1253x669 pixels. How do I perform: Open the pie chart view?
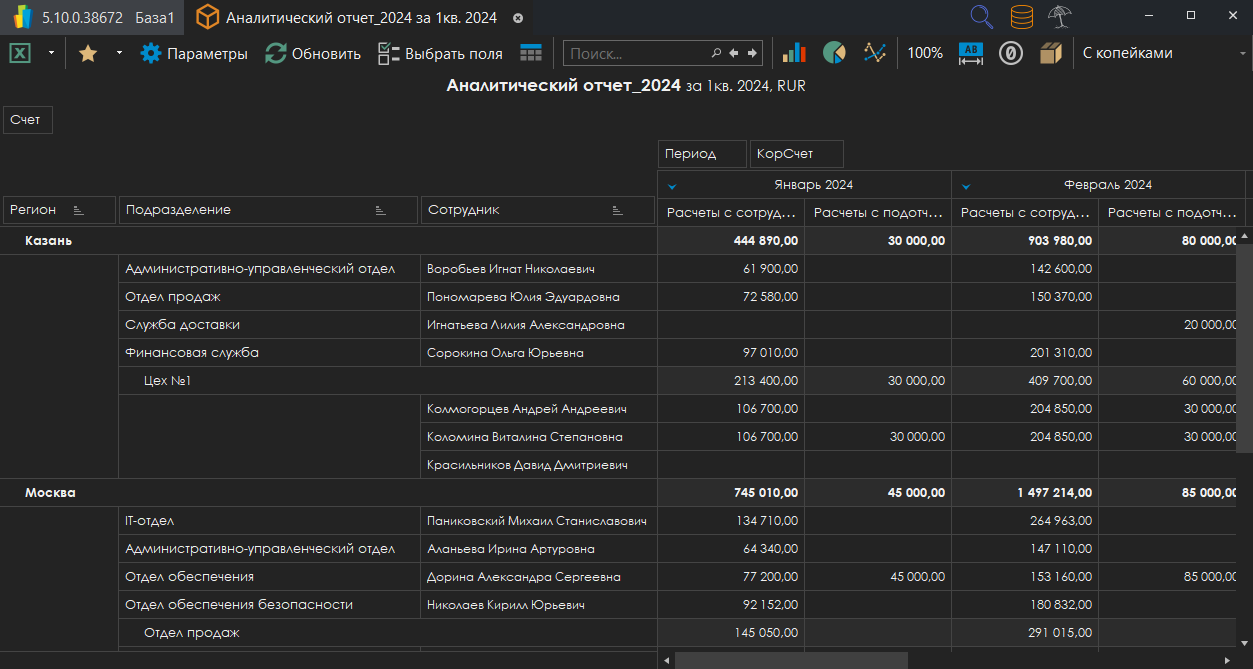[x=834, y=53]
